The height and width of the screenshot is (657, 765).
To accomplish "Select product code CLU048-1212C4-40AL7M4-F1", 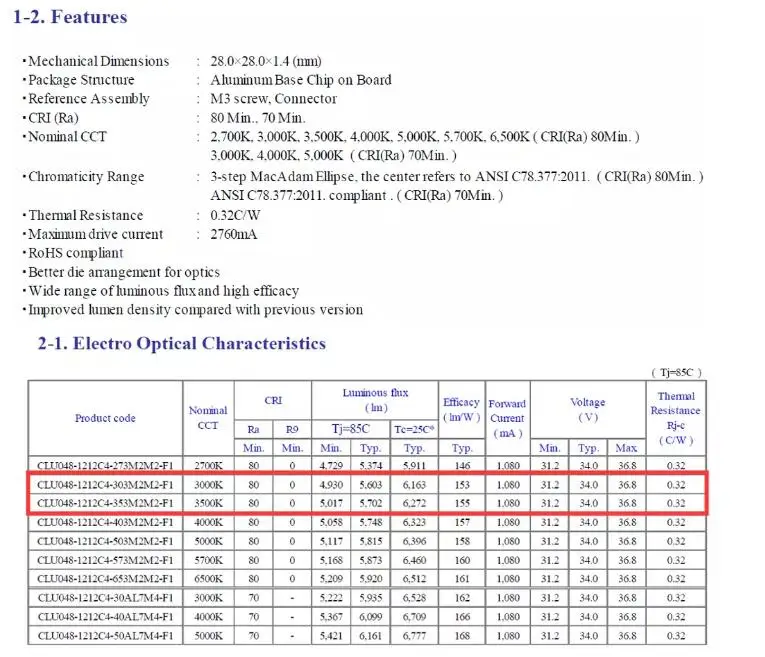I will click(105, 617).
